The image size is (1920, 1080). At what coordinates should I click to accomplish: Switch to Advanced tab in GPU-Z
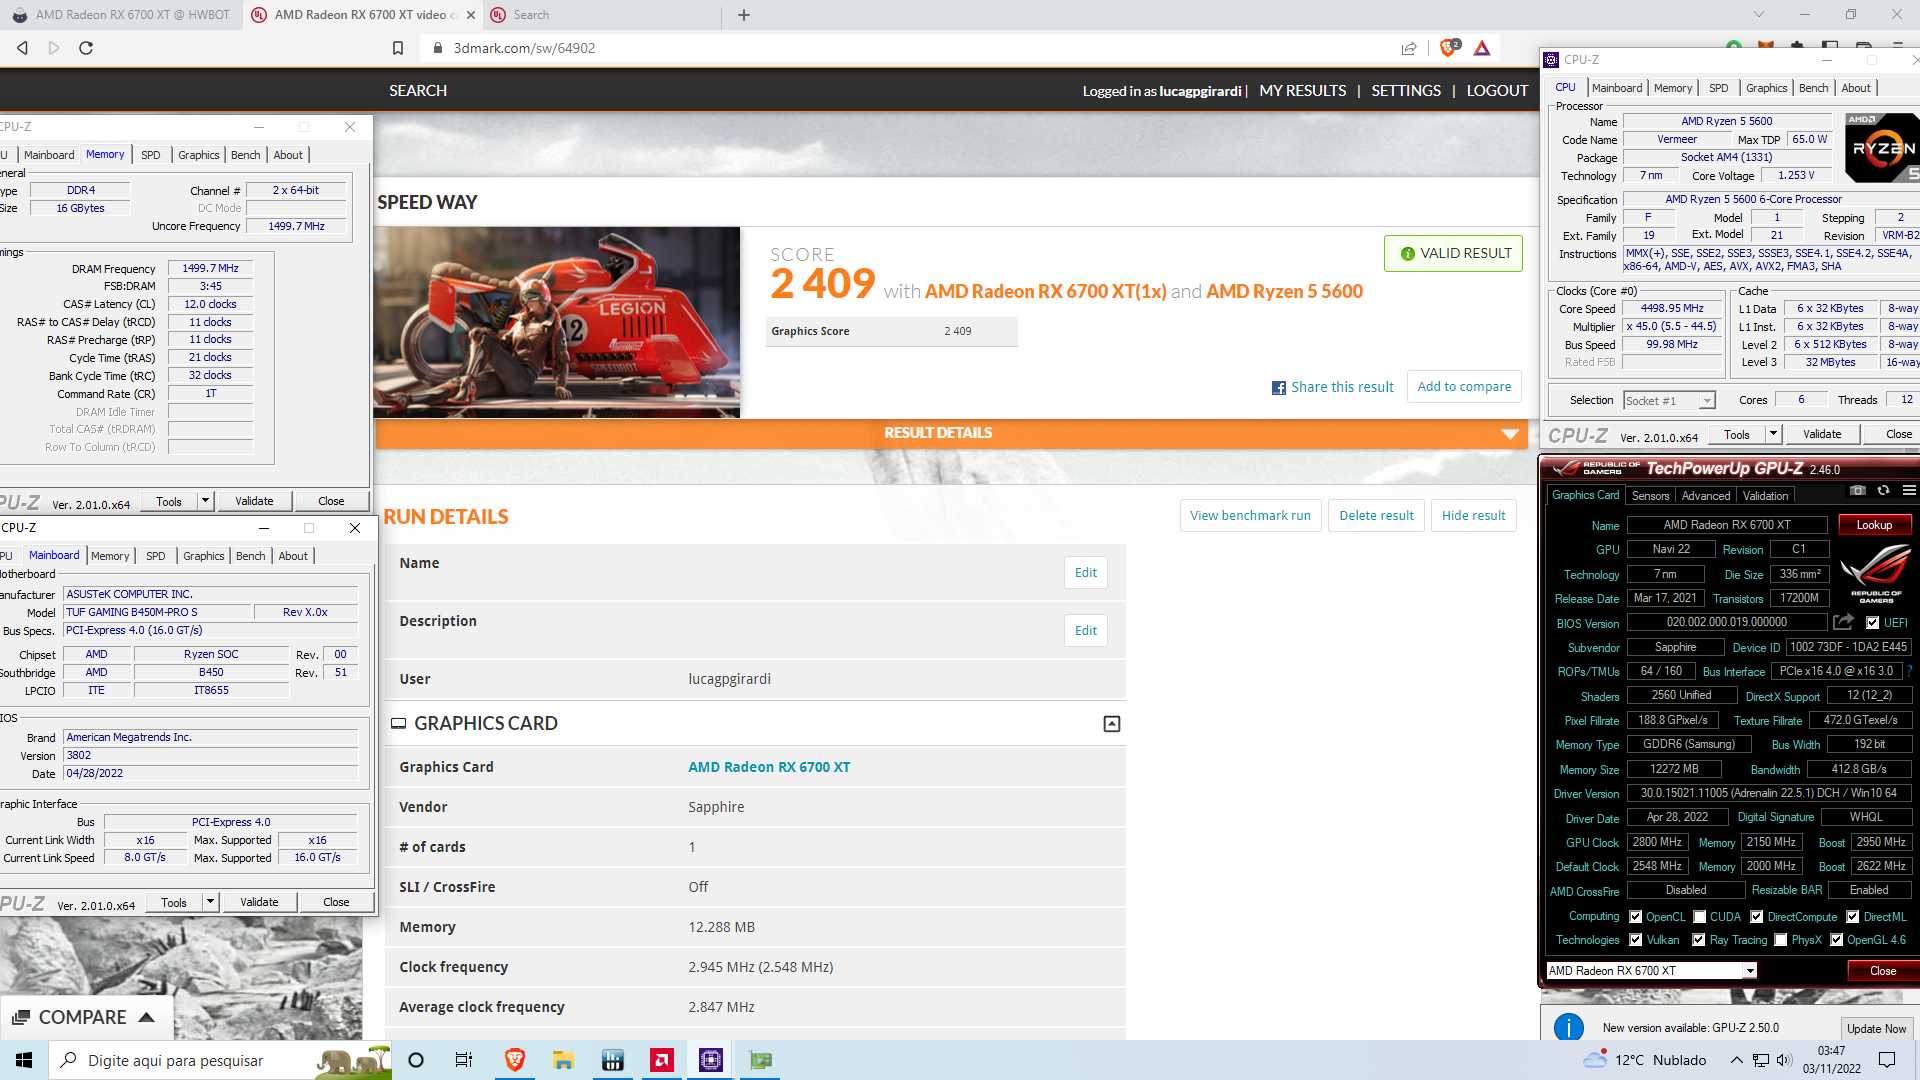(x=1706, y=496)
